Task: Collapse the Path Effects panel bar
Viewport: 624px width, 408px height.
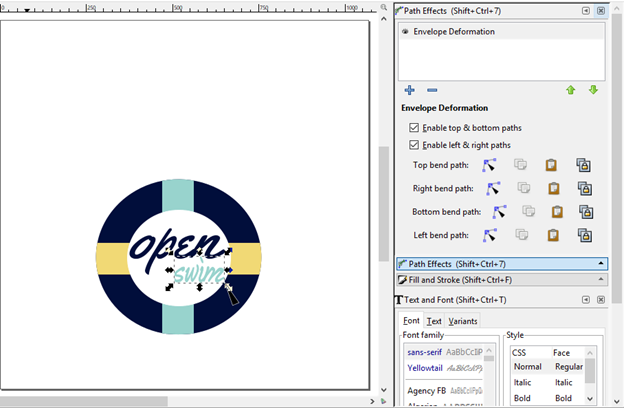Action: [x=601, y=264]
